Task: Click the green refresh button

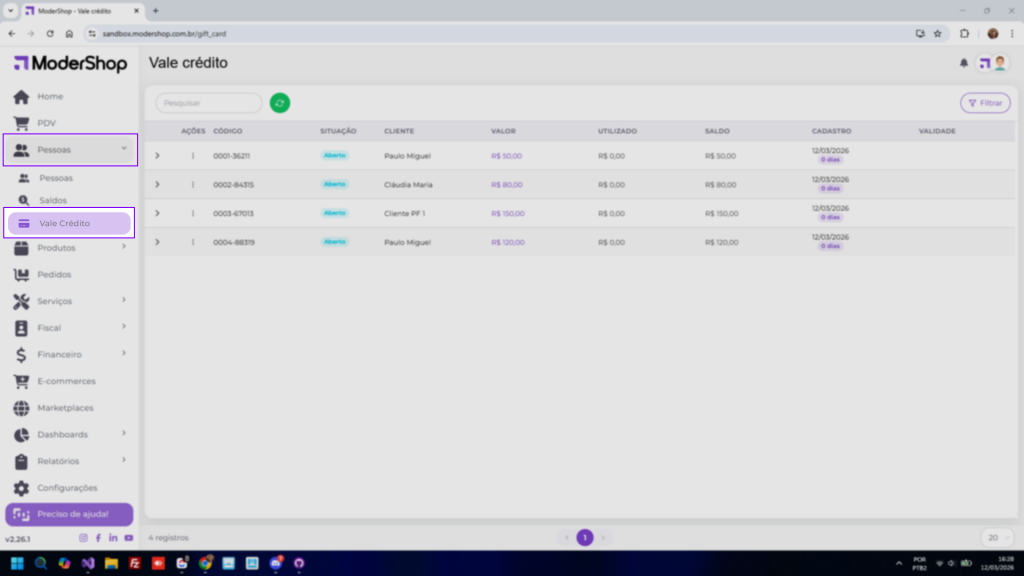Action: (280, 103)
